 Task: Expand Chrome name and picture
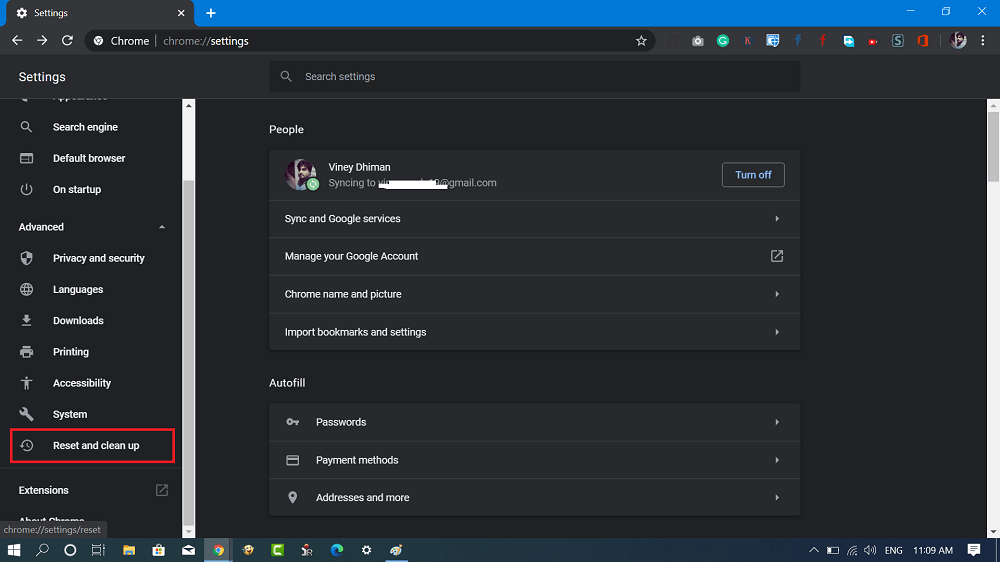click(x=534, y=294)
